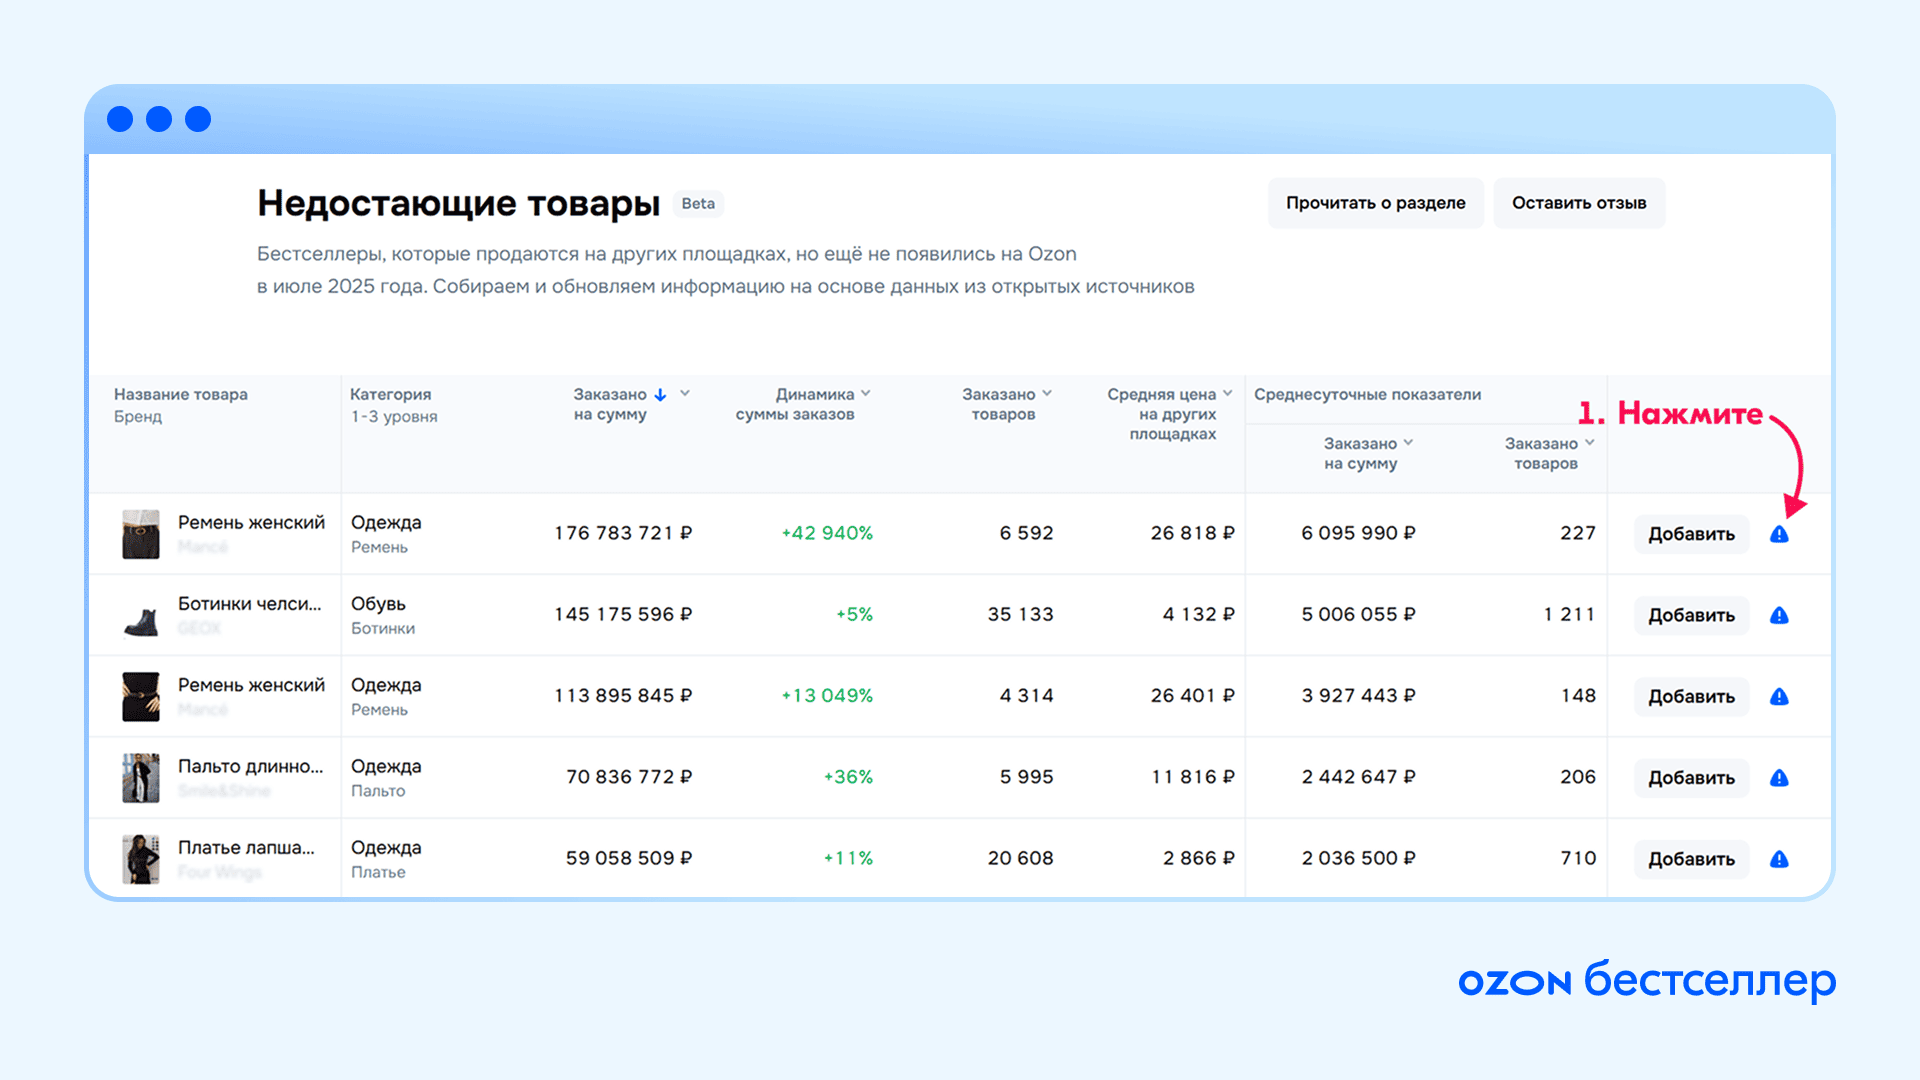Select the Ремень женский name in the 176 783 721 ₽ row
The image size is (1920, 1080).
251,522
